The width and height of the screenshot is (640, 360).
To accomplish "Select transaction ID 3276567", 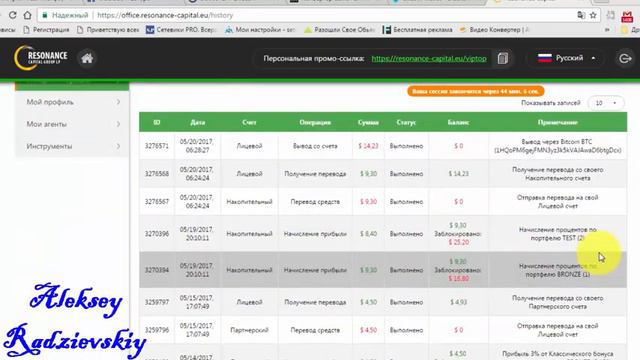I will [157, 201].
